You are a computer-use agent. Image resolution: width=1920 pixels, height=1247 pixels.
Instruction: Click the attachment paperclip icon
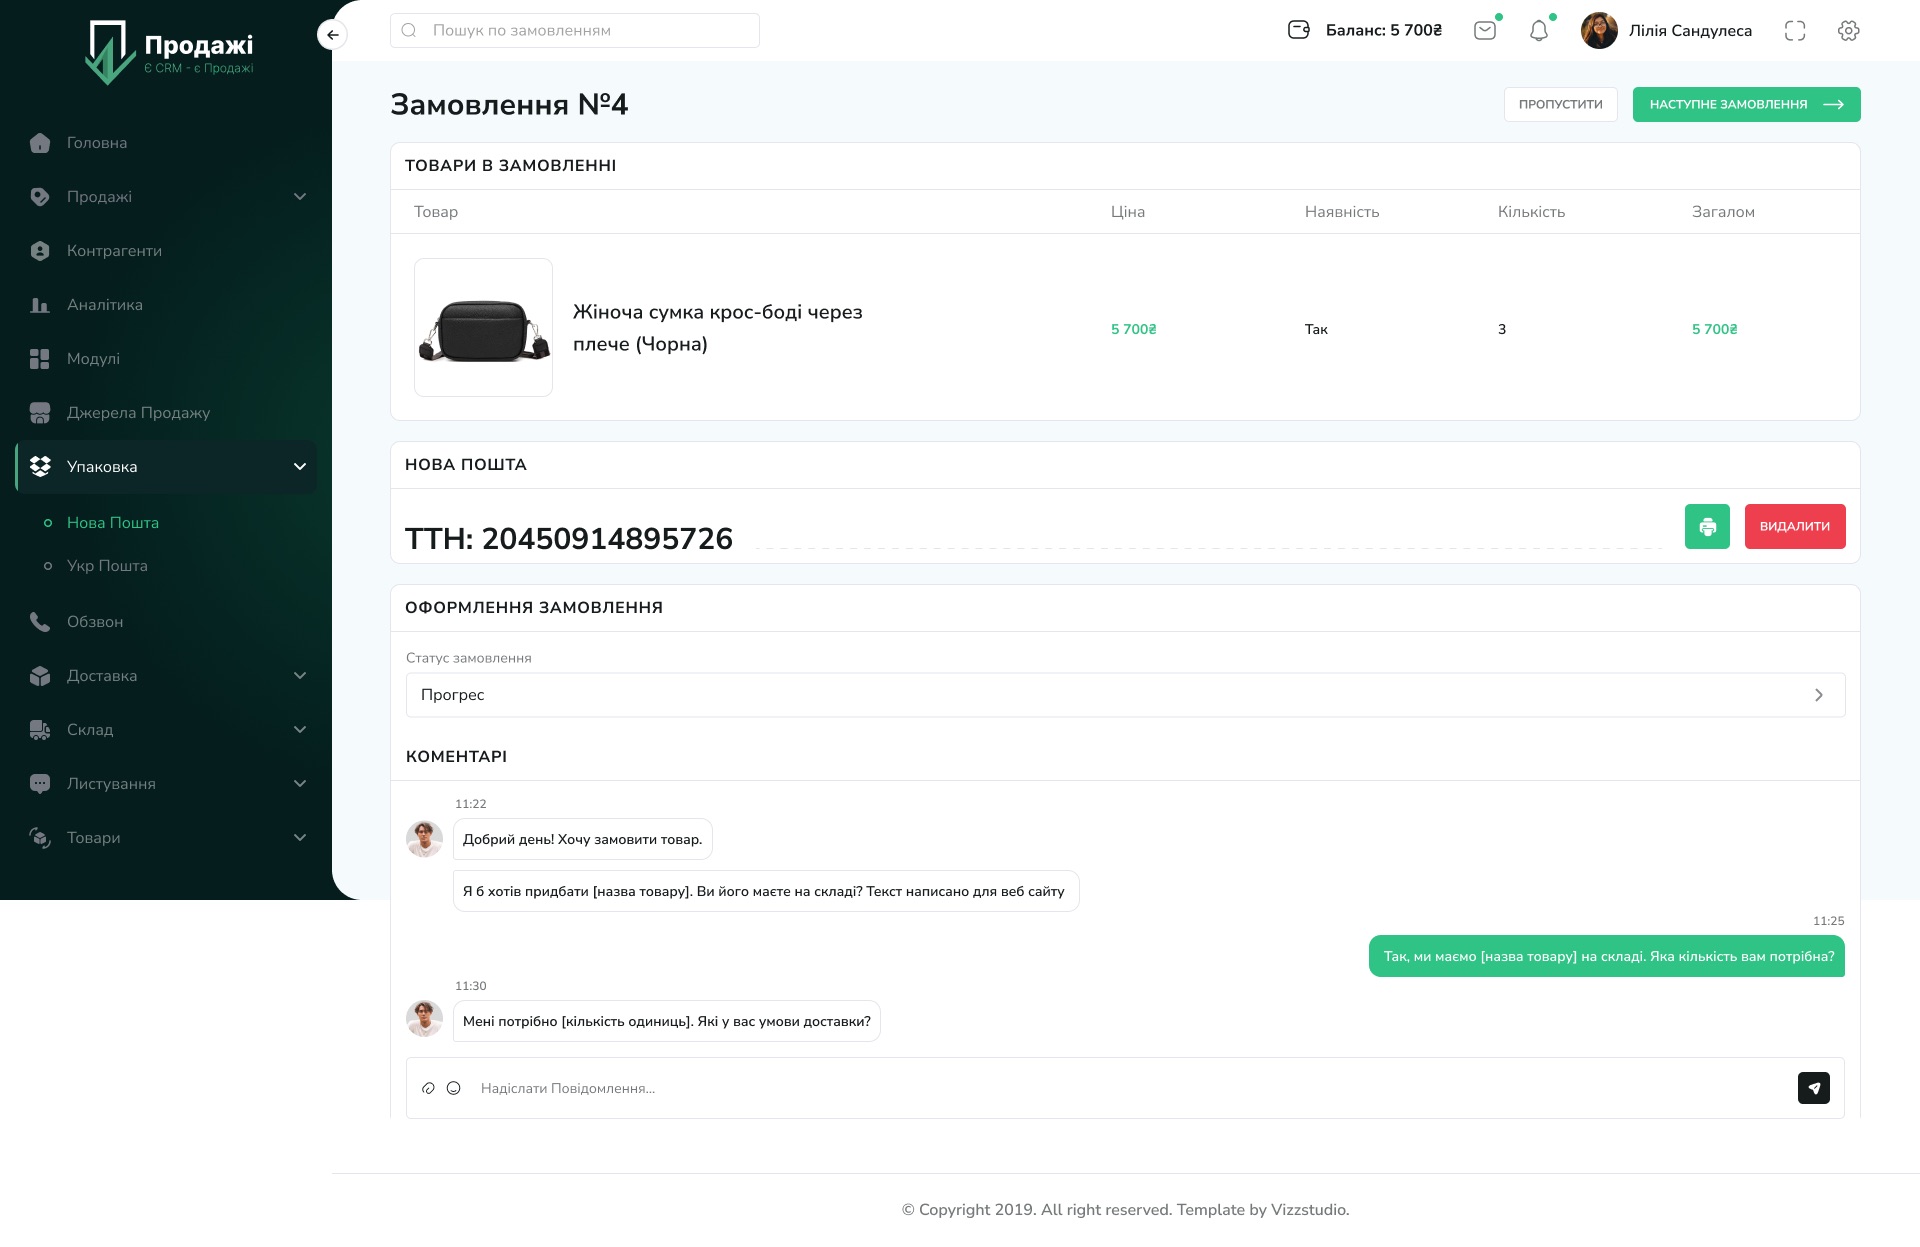428,1088
